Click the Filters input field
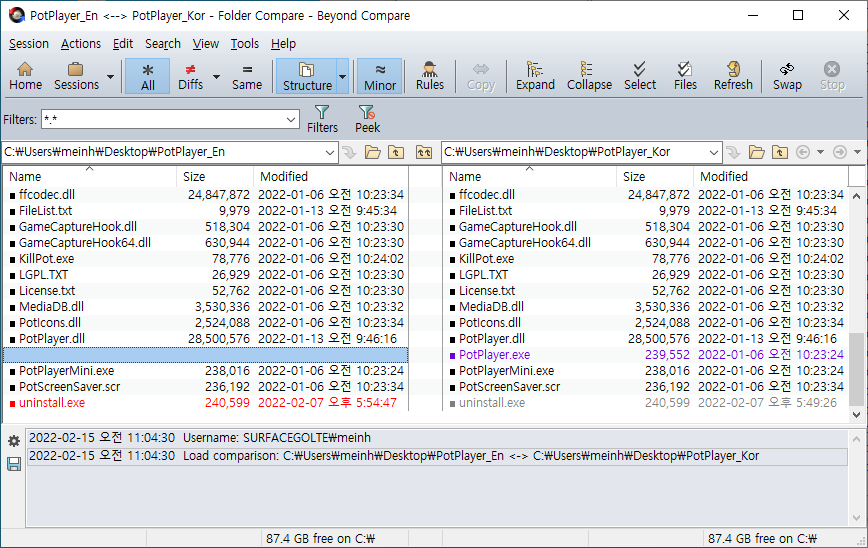Screen dimensions: 868x548 (x=163, y=120)
